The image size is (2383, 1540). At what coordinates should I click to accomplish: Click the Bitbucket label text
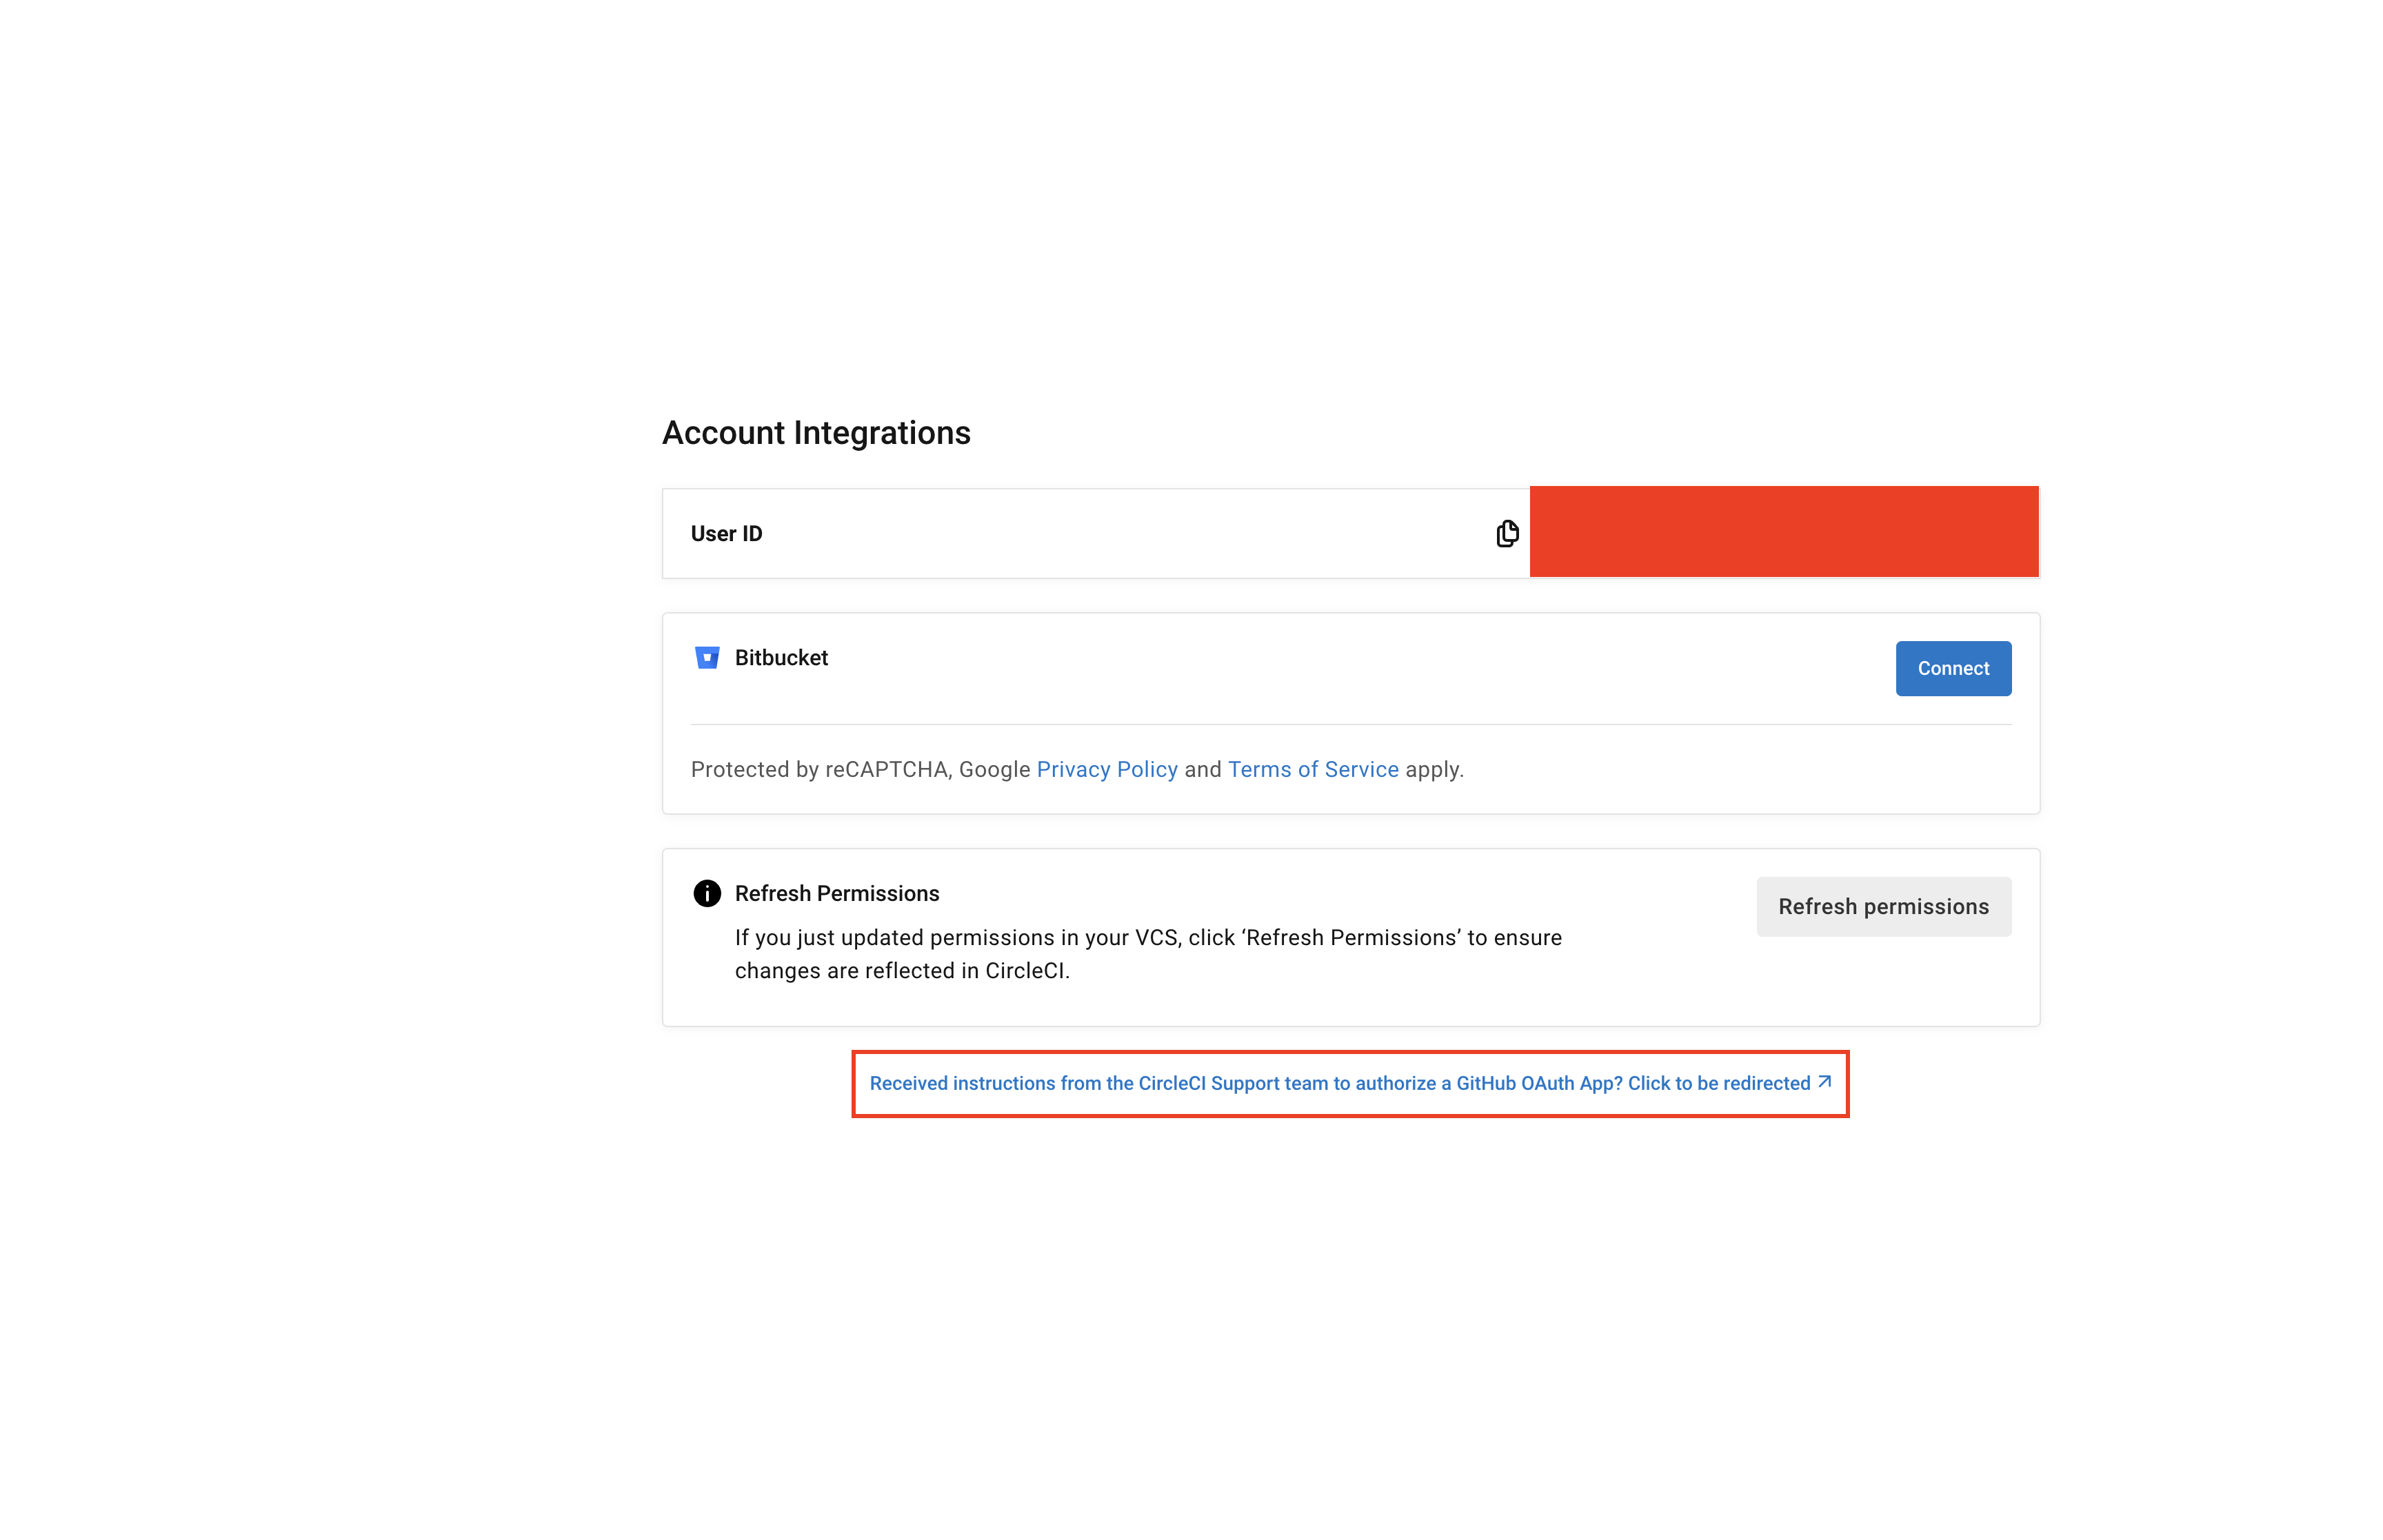tap(781, 657)
